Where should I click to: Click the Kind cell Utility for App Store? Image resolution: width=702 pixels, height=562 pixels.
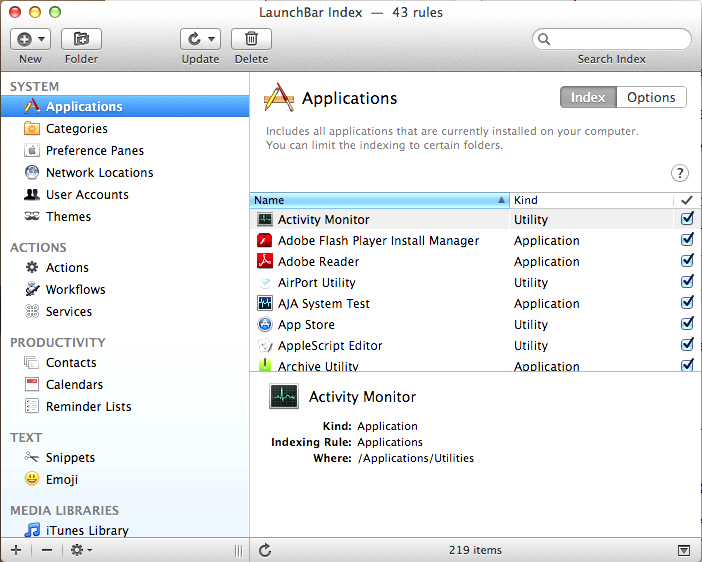(x=531, y=324)
